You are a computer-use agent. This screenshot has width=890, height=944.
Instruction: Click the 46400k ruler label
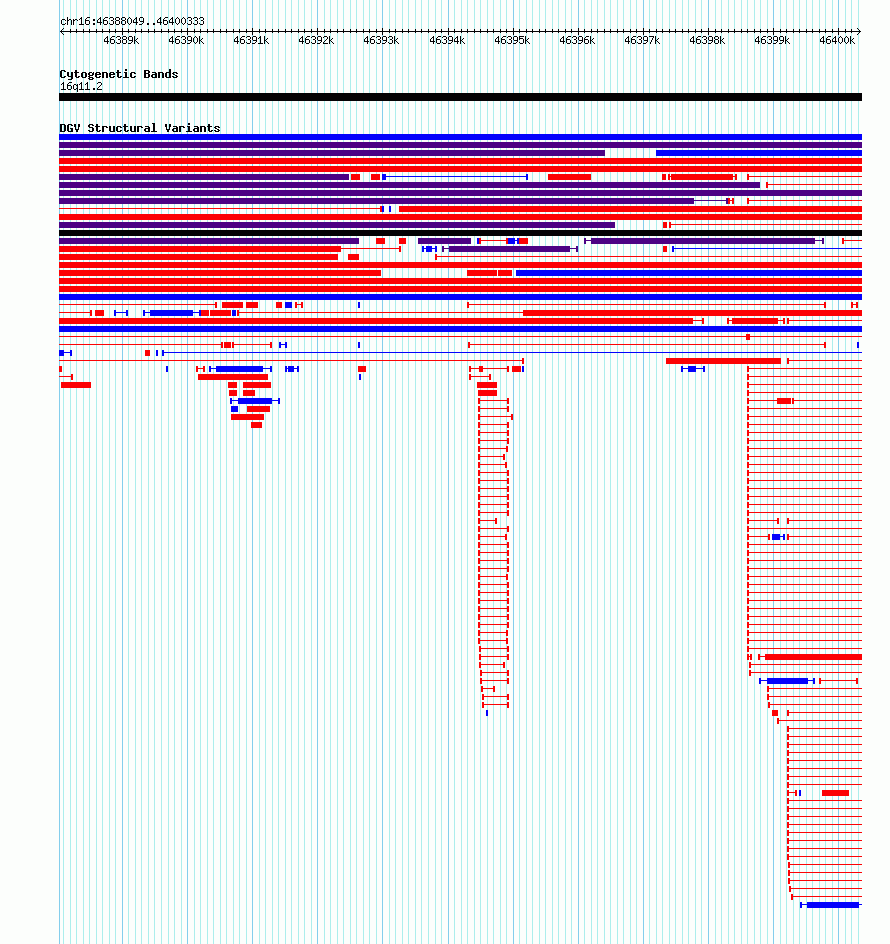pos(837,40)
